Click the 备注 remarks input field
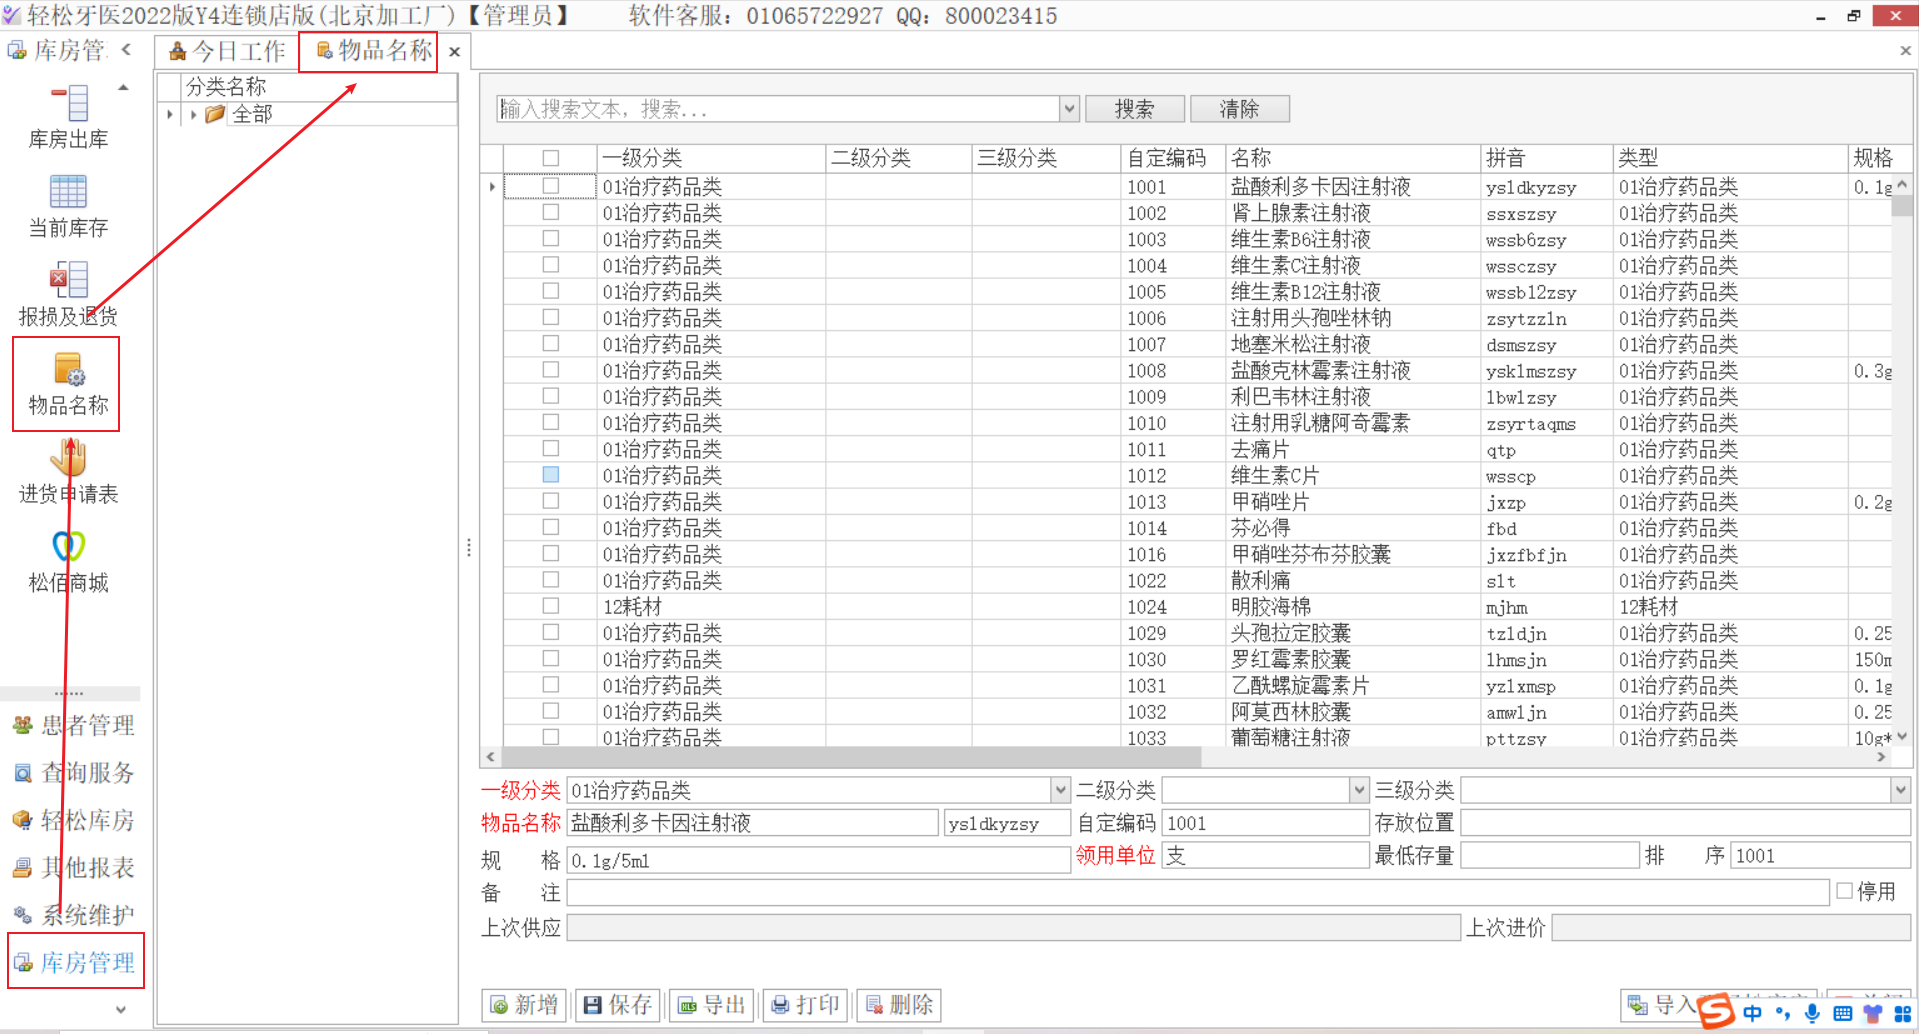The width and height of the screenshot is (1919, 1034). pos(1198,892)
